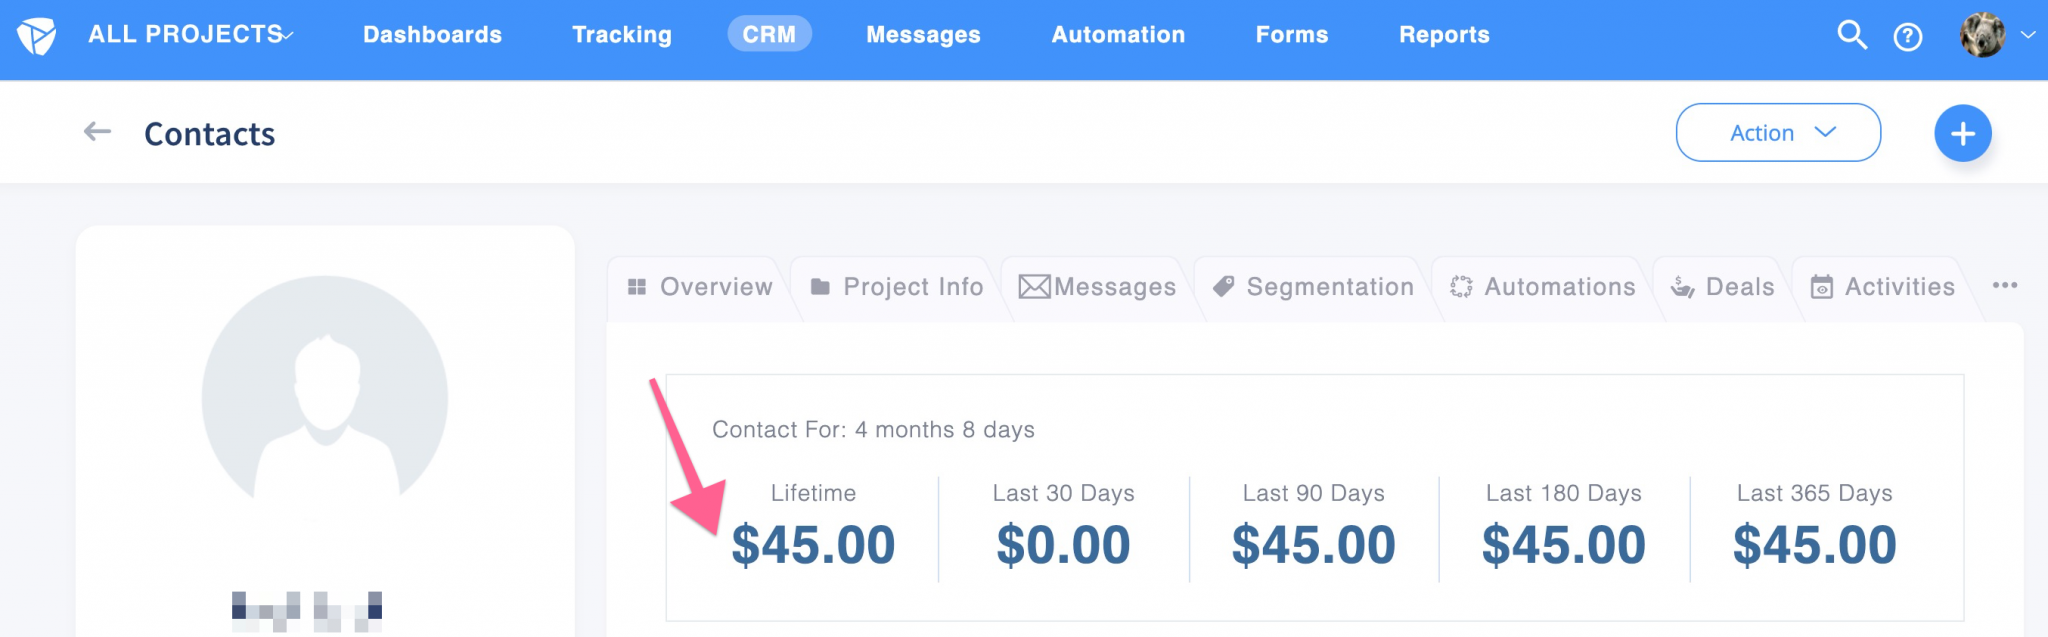
Task: Open the Project Info tab
Action: [x=897, y=287]
